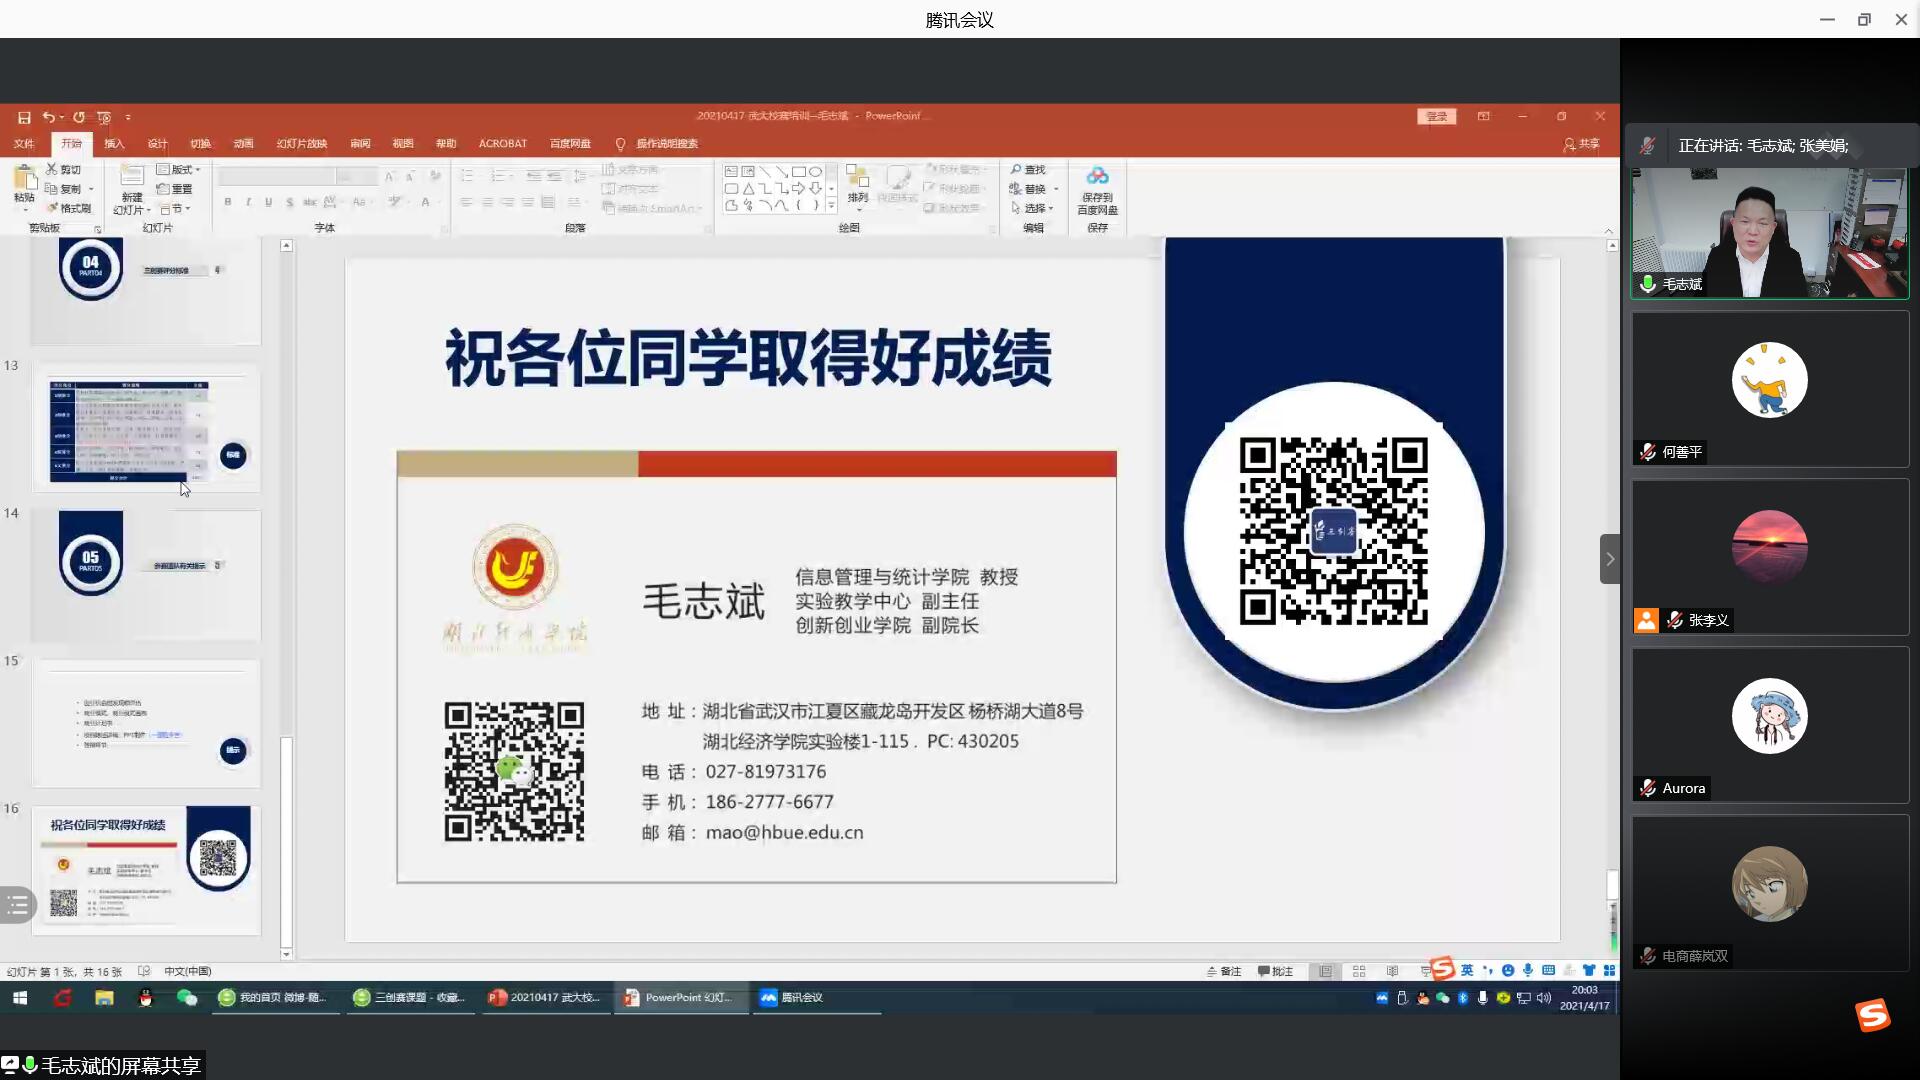
Task: Click the Redo icon in the quick access toolbar
Action: 78,117
